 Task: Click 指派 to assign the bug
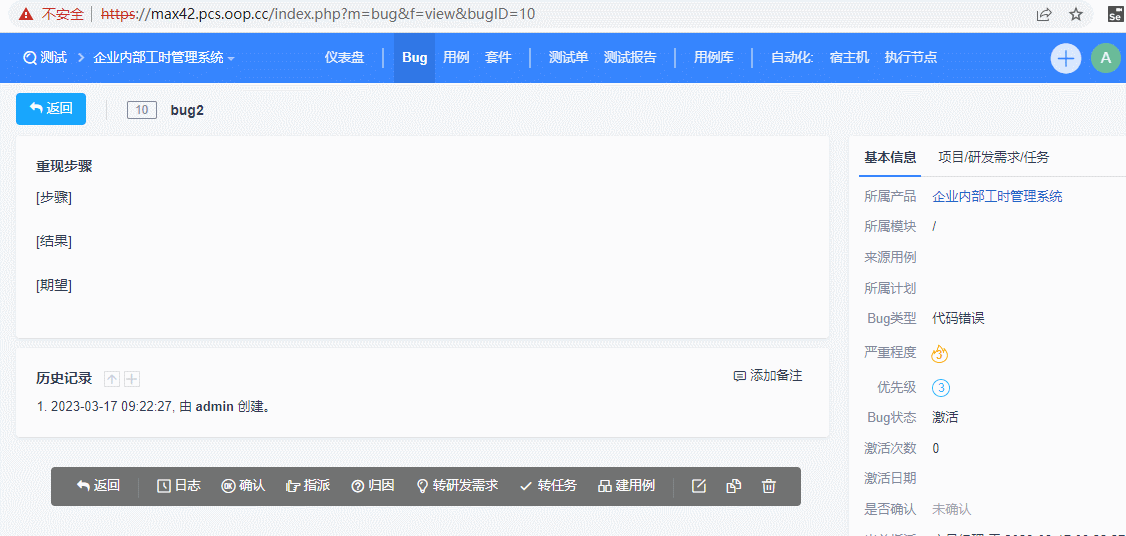coord(308,486)
